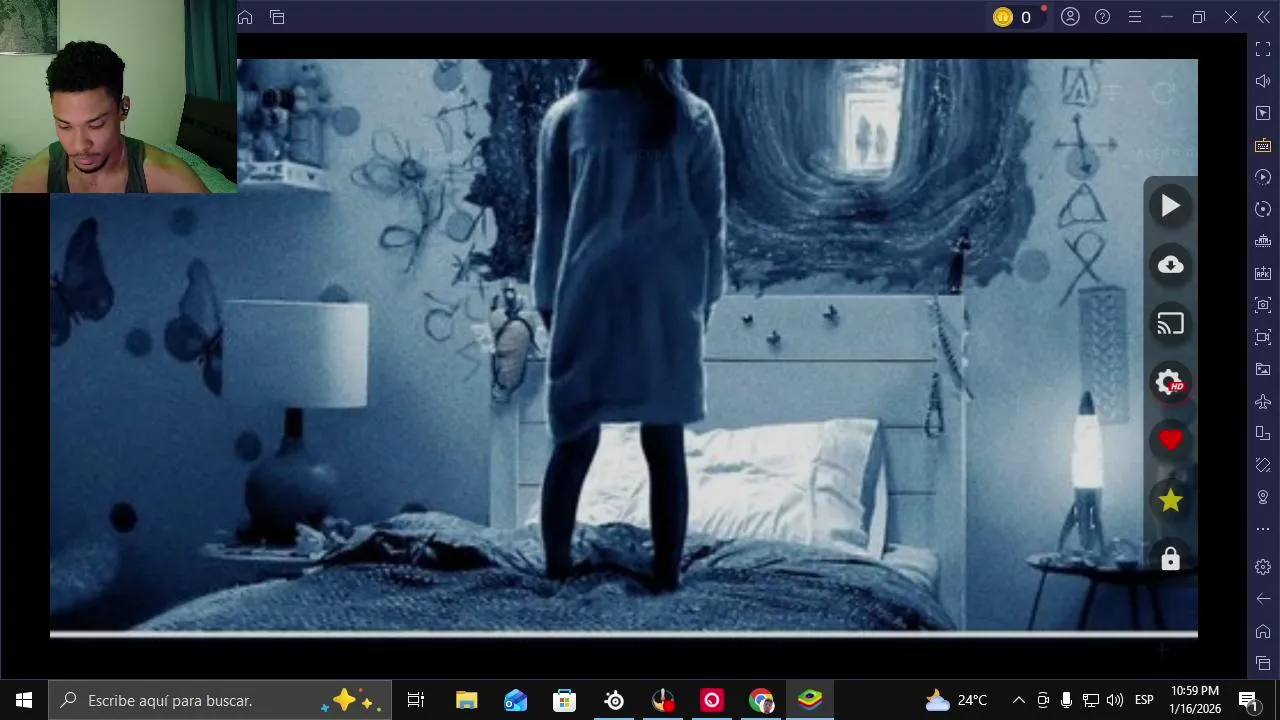This screenshot has width=1280, height=720.
Task: Start screen recording from sidebar icon
Action: point(1263,337)
